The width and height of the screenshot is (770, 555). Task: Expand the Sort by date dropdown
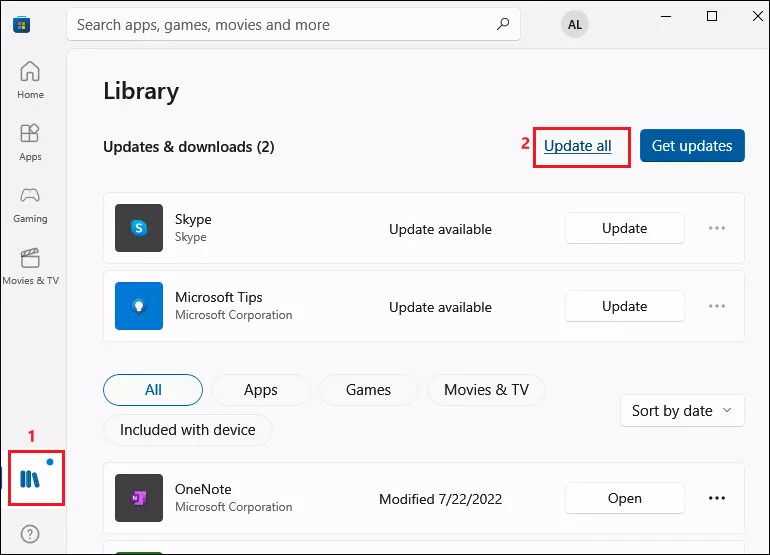click(682, 411)
